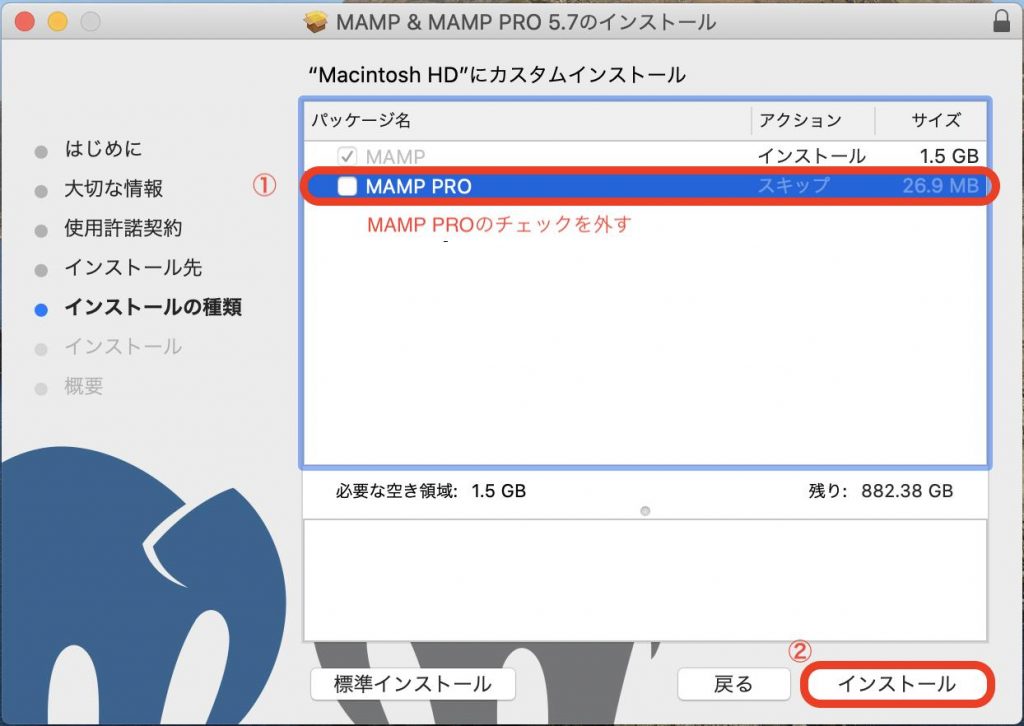
Task: Toggle the MAMP PRO checkbox
Action: [x=347, y=186]
